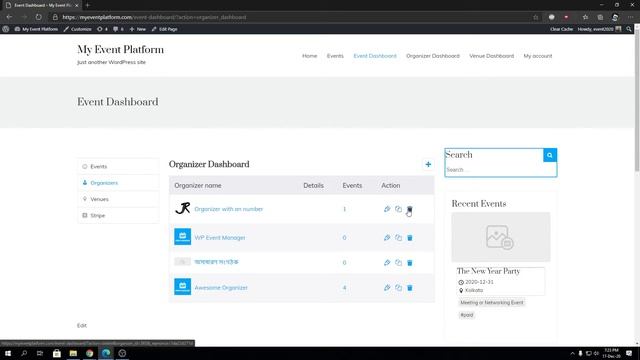Close the Event Dashboard browser tab
Image resolution: width=640 pixels, height=360 pixels.
[x=76, y=5]
